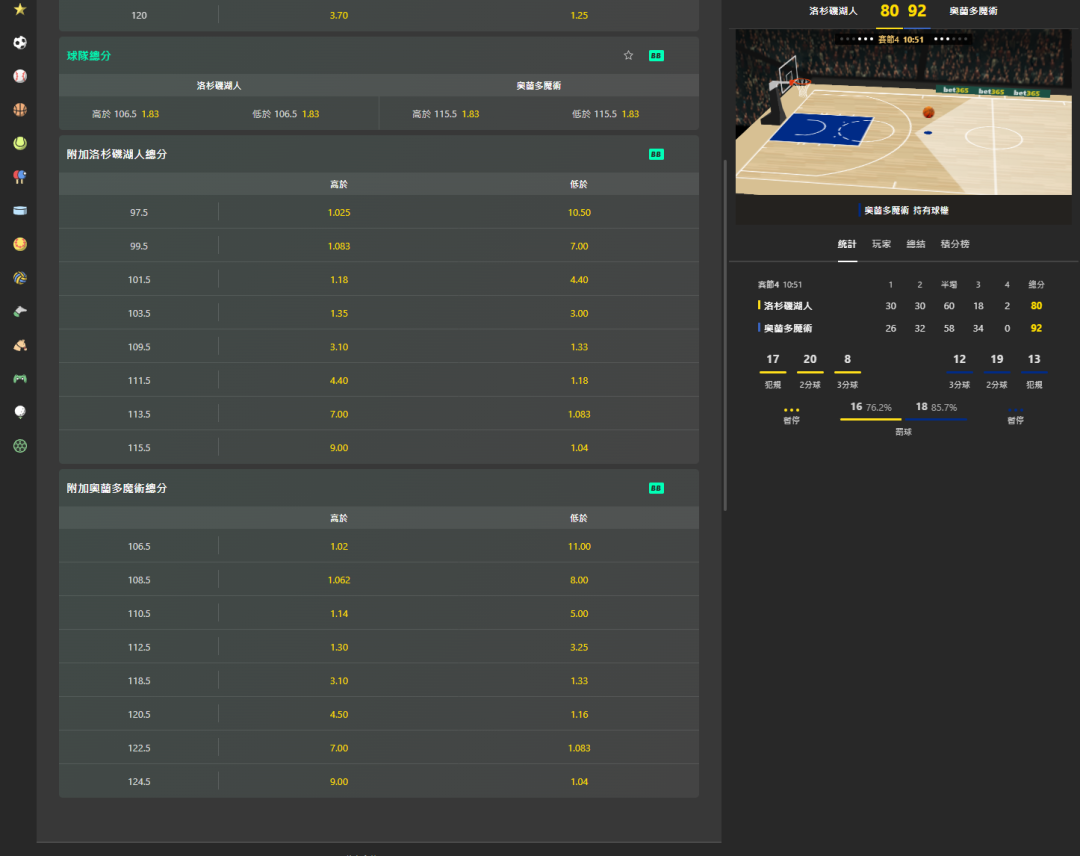Viewport: 1080px width, 856px height.
Task: Click 奧蘭多魔術 持有球權 possession label
Action: 906,211
